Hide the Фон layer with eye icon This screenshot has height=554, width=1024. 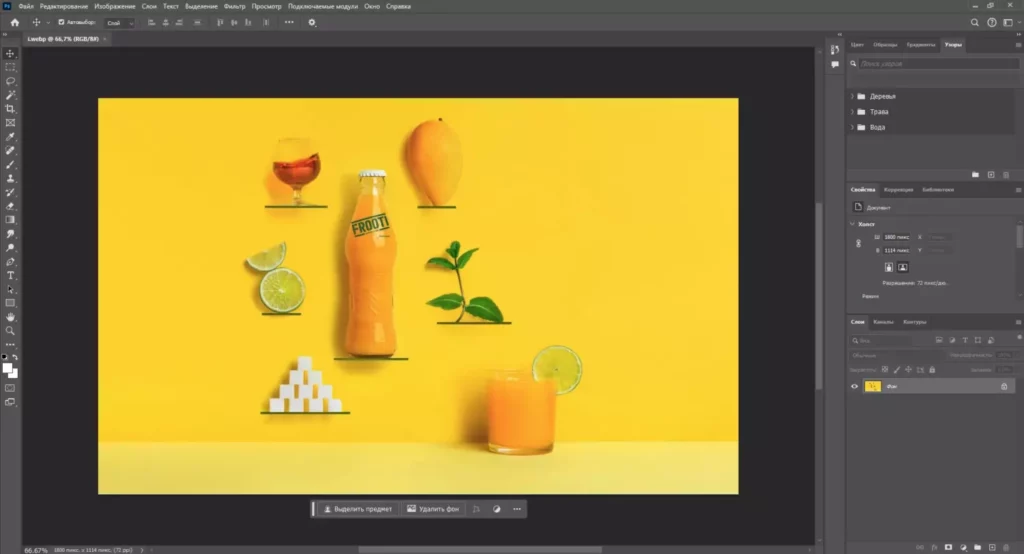coord(854,386)
